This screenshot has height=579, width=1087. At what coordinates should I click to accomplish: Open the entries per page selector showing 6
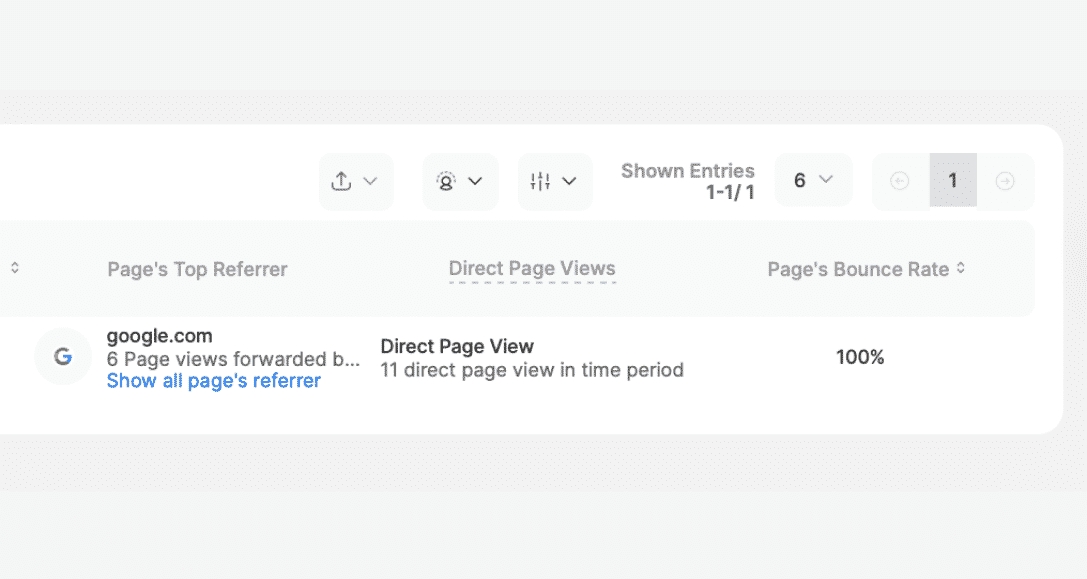(x=813, y=180)
